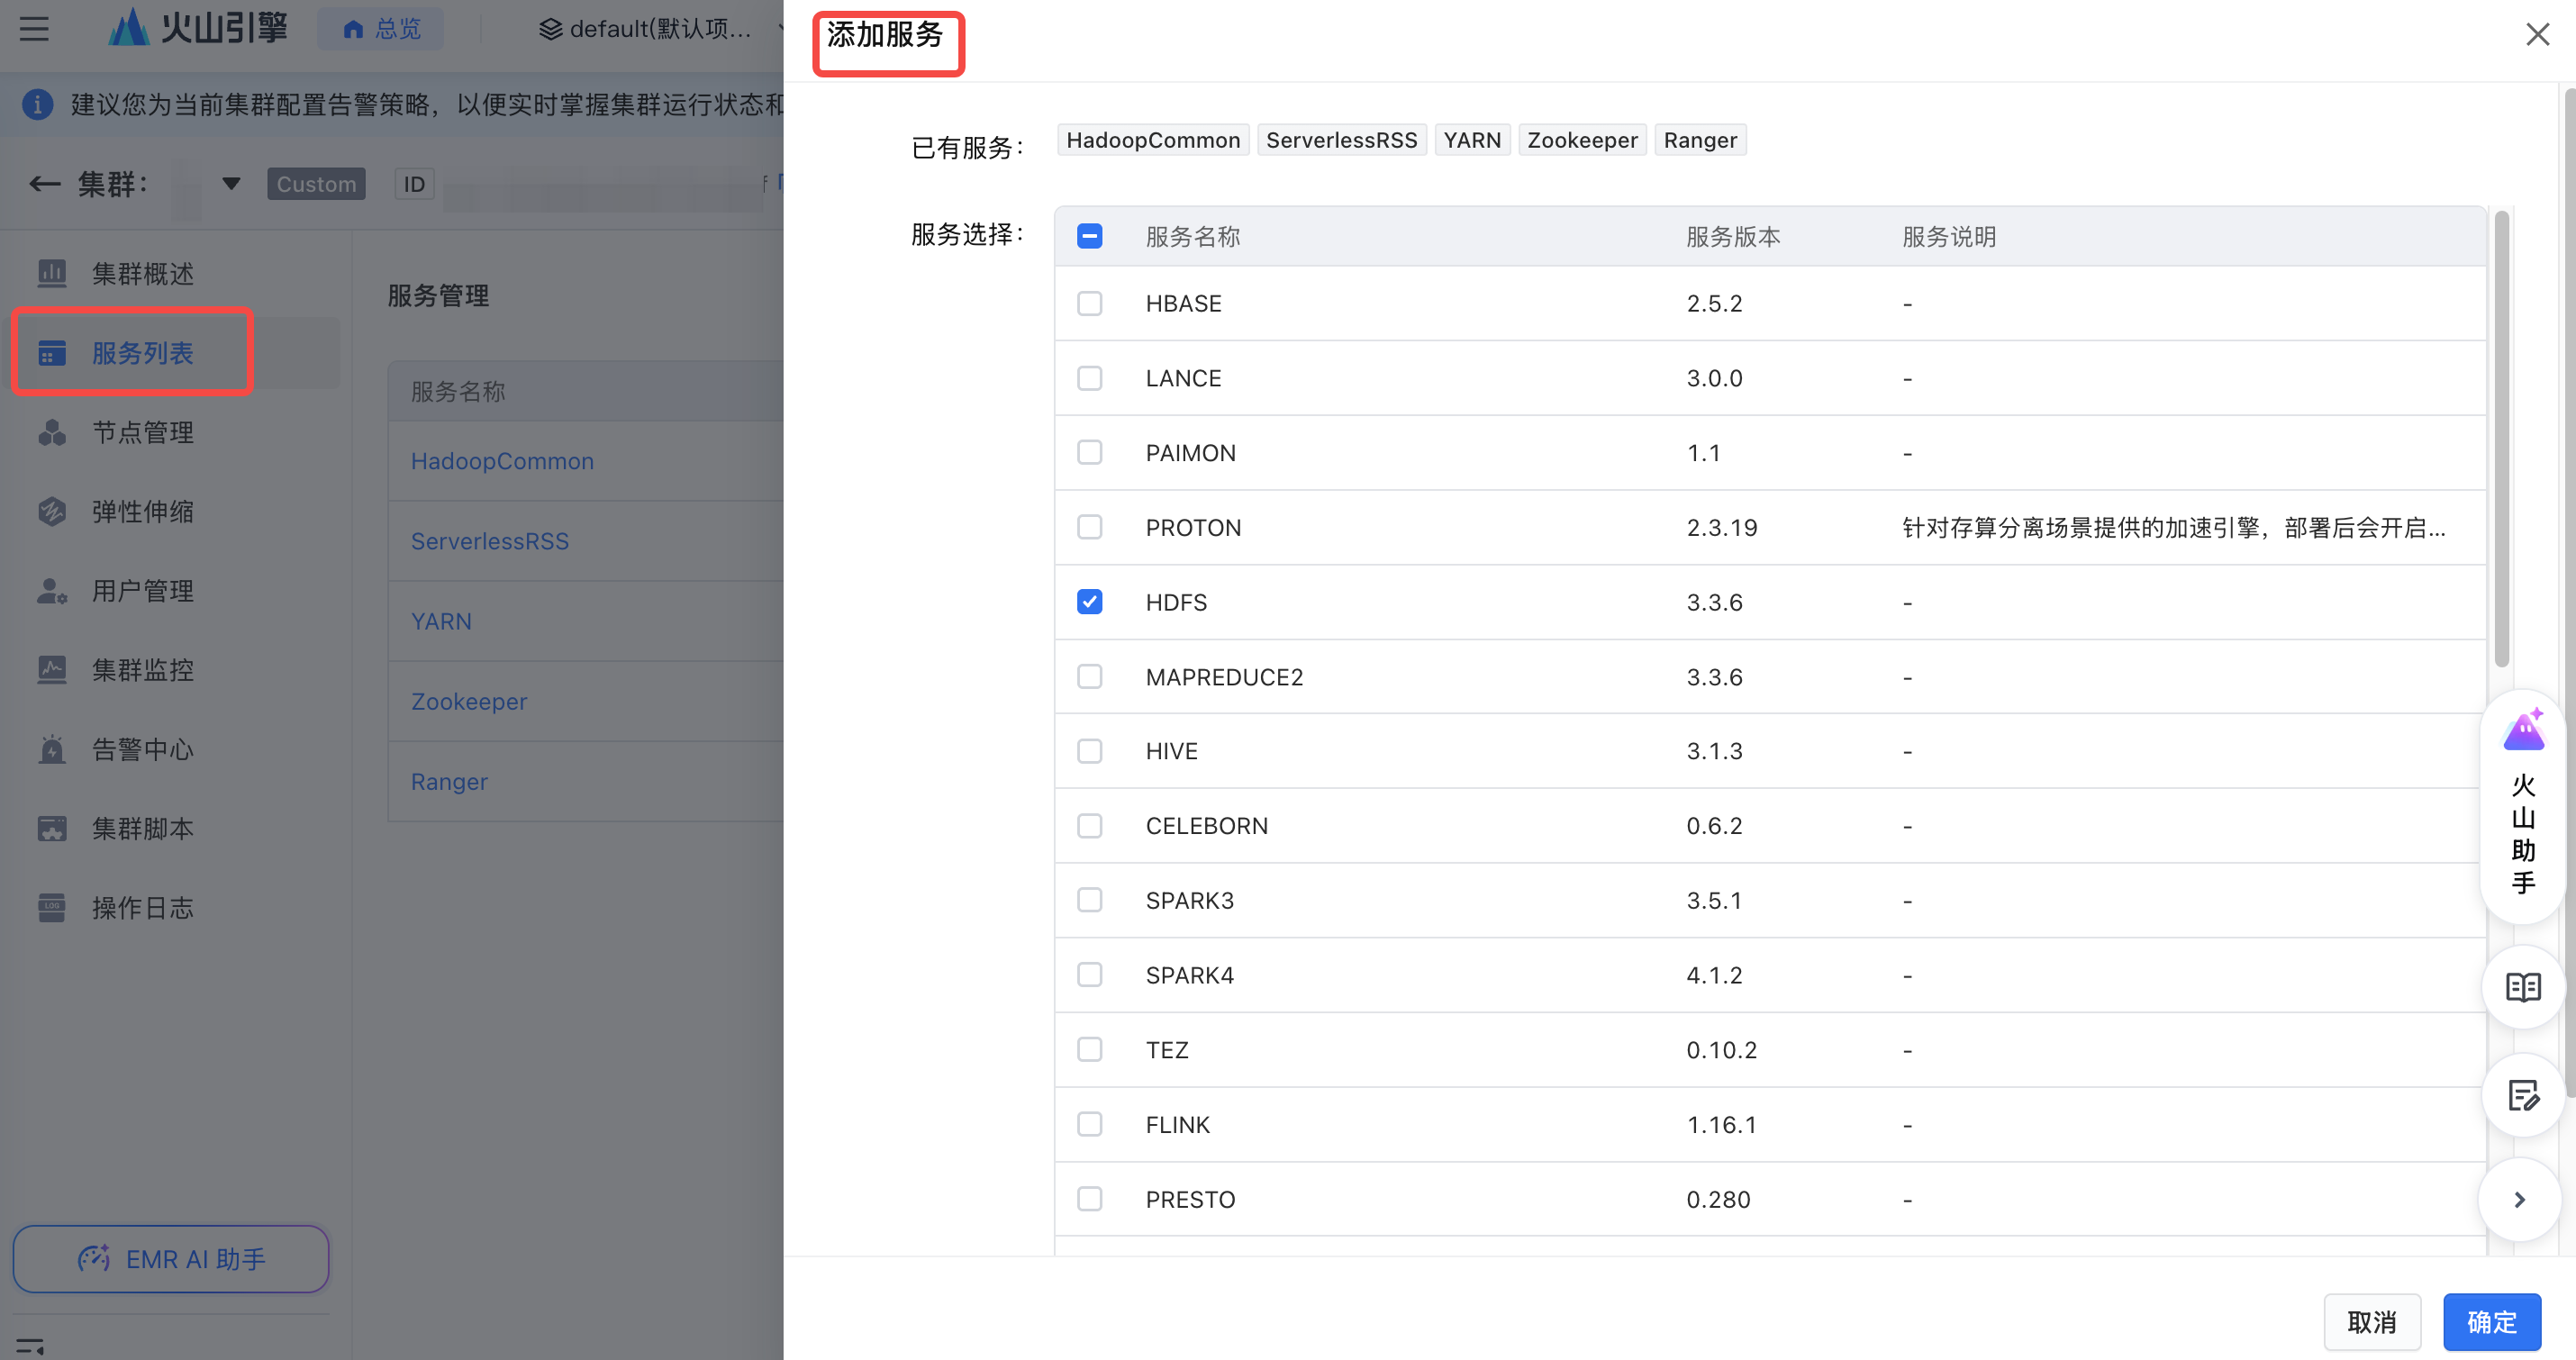Confirm with the 确定 button
This screenshot has width=2576, height=1360.
(x=2492, y=1322)
